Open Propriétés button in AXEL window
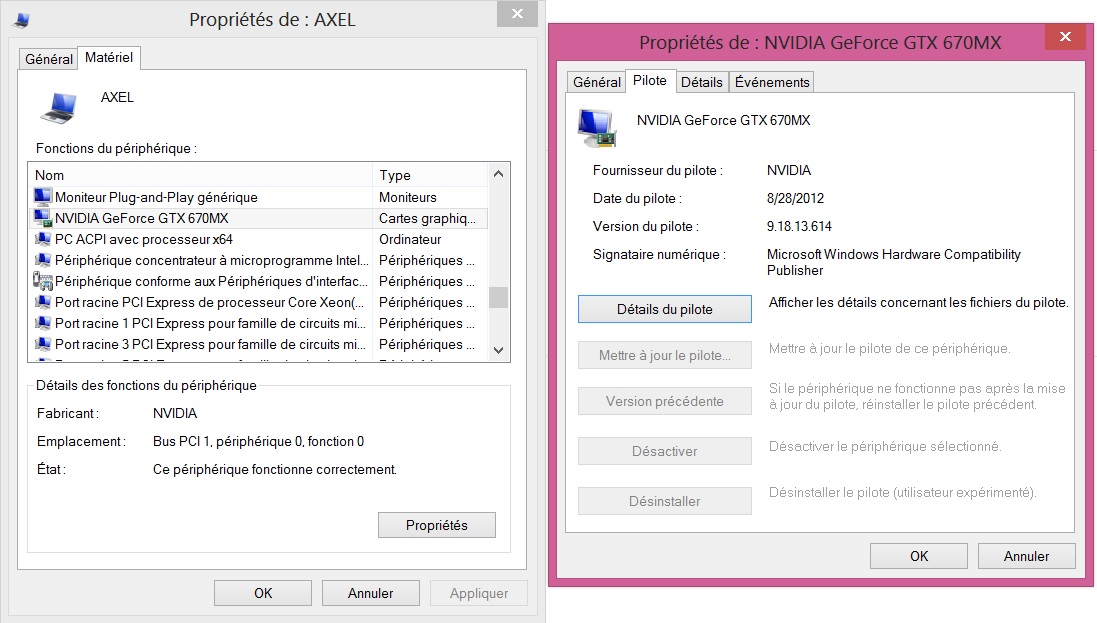Screen dimensions: 1097x623 tap(437, 525)
